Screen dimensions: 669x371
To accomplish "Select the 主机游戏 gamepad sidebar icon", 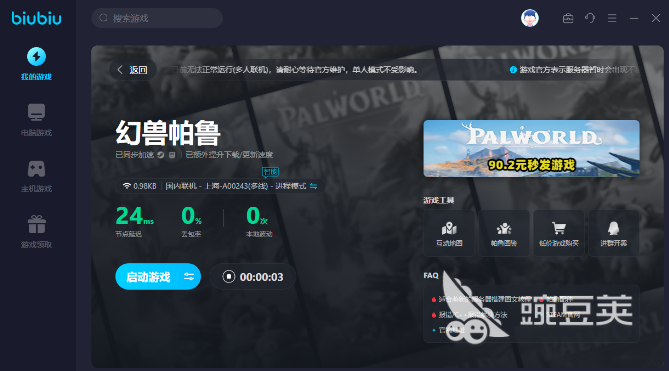I will coord(36,169).
